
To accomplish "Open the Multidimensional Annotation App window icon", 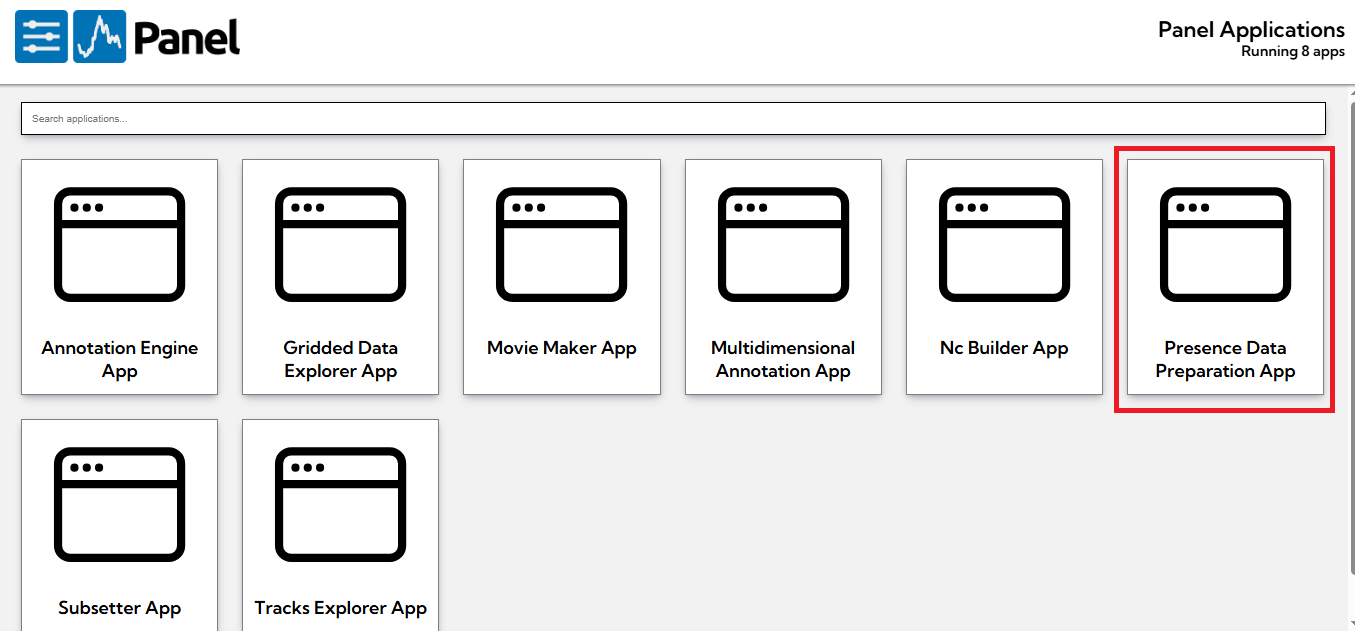I will (783, 243).
